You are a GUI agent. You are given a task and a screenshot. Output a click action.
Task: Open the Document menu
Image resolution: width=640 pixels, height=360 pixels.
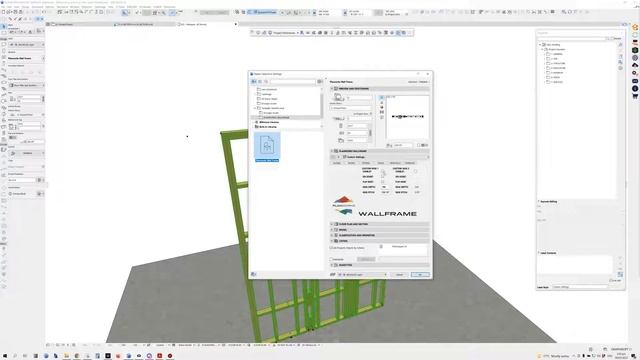coord(37,7)
